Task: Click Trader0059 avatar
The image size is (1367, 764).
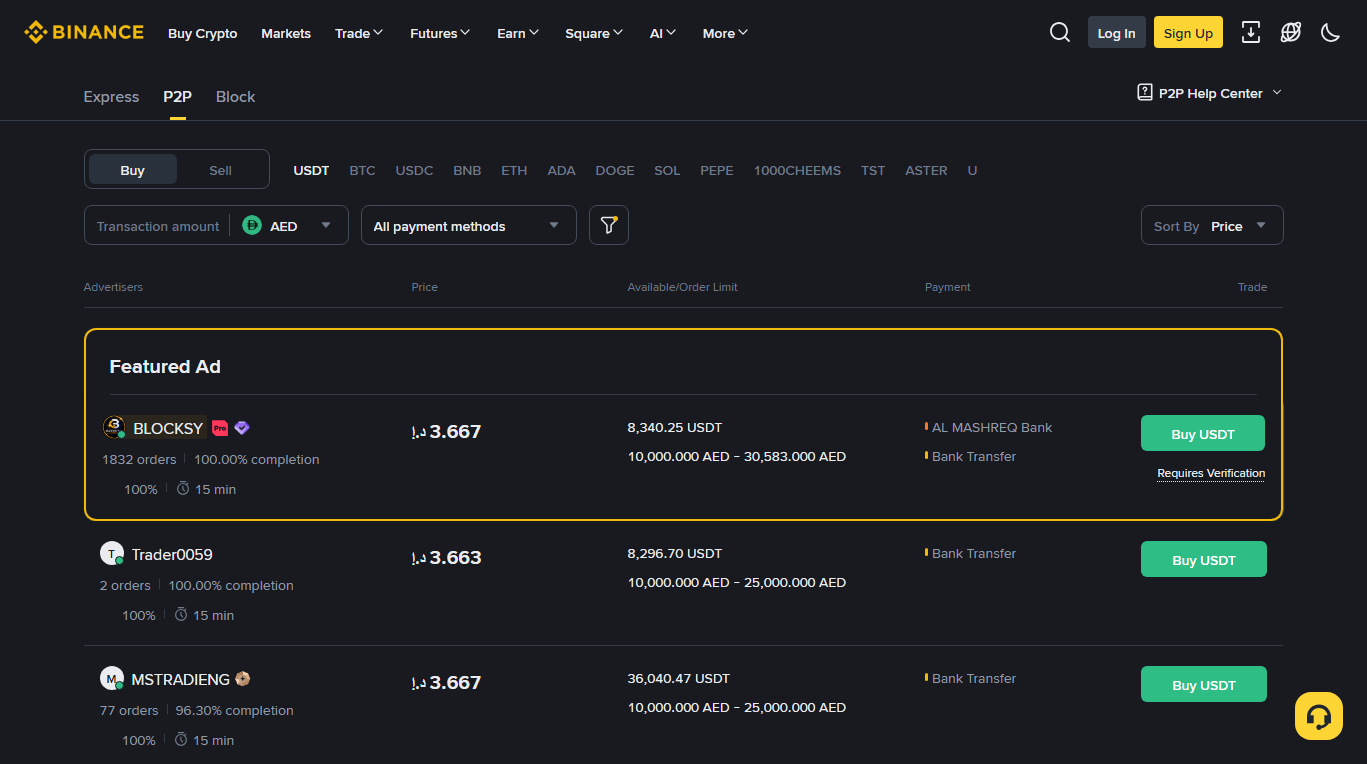Action: coord(112,554)
